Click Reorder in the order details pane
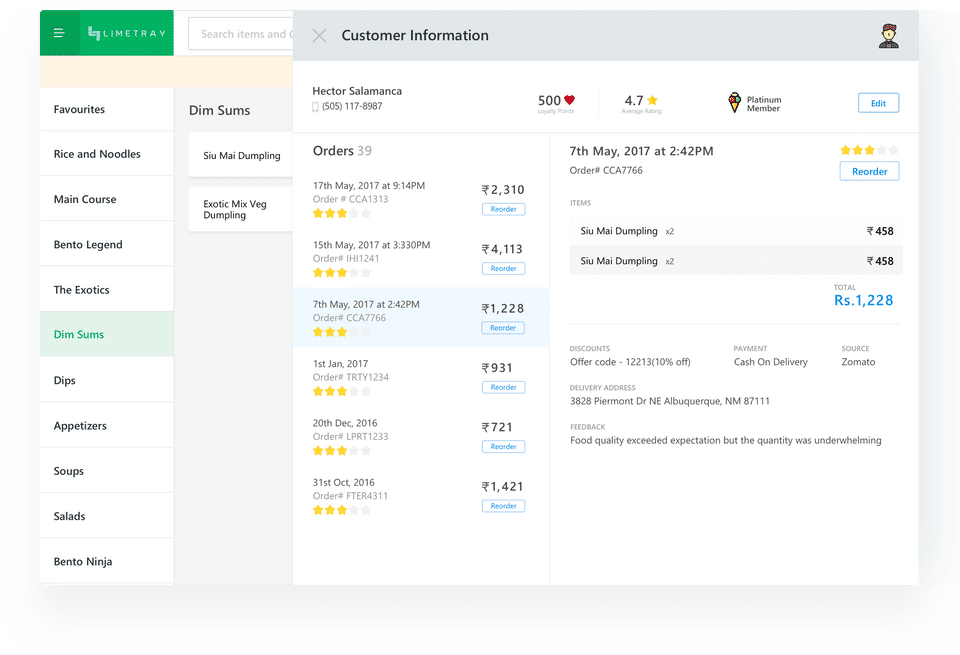This screenshot has height=655, width=960. (869, 171)
